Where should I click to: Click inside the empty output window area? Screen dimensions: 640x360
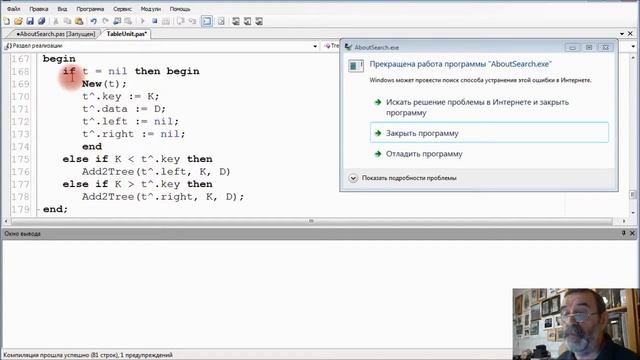tap(257, 294)
